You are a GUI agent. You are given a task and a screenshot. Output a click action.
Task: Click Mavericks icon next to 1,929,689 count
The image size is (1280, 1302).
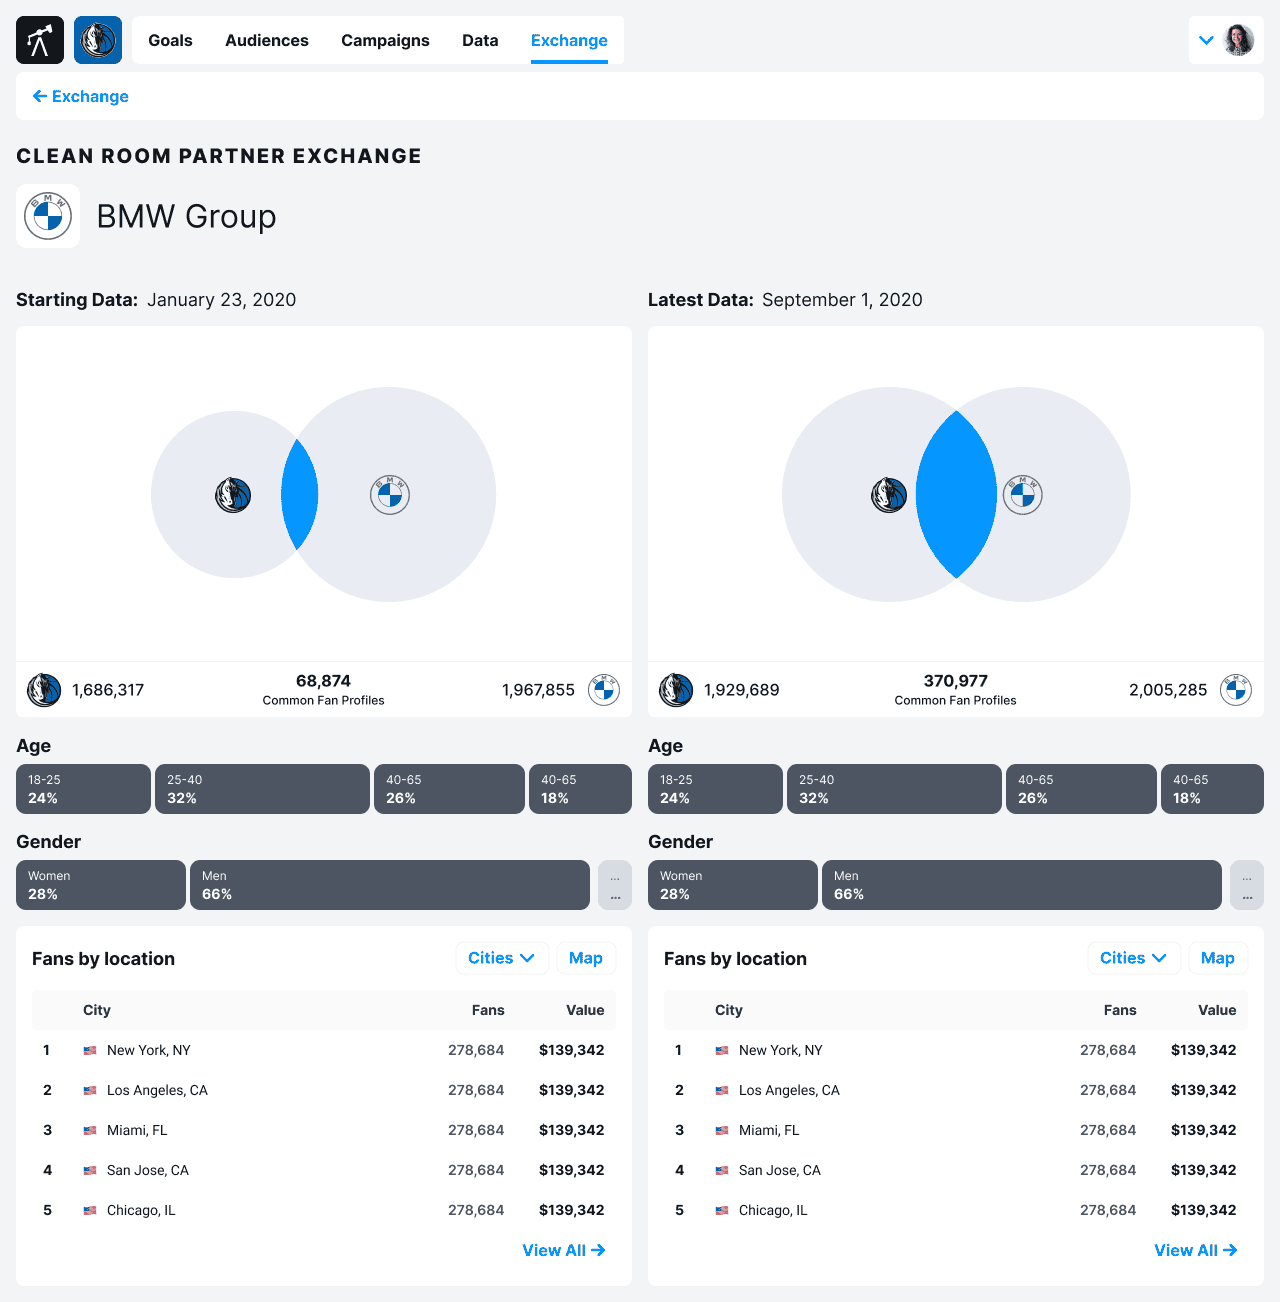676,690
